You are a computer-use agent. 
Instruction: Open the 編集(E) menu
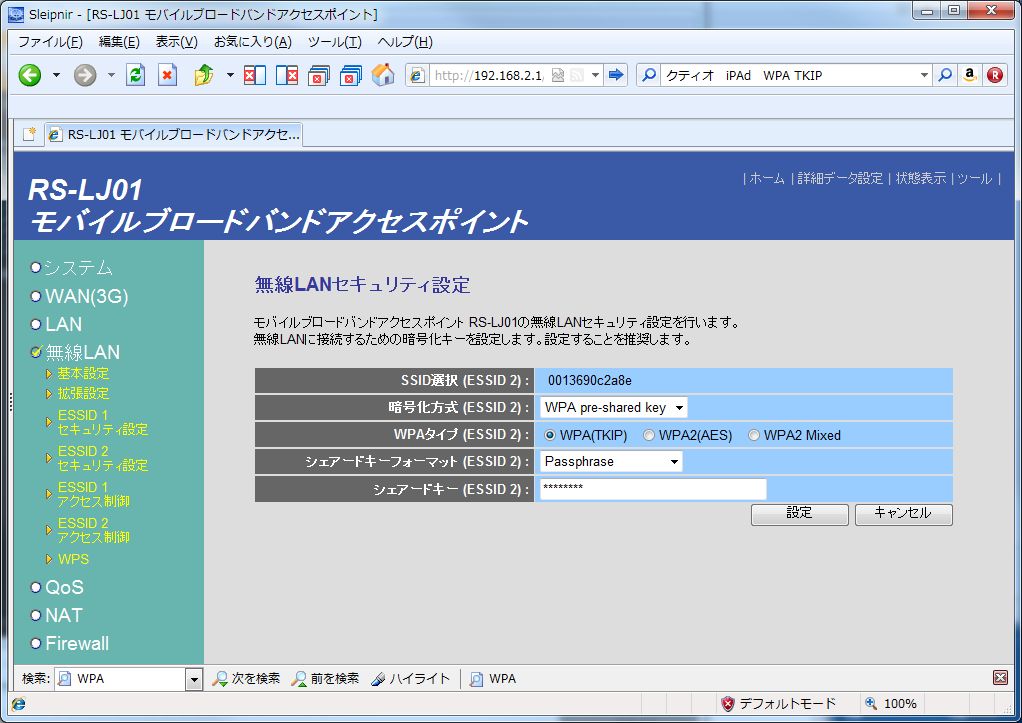119,42
